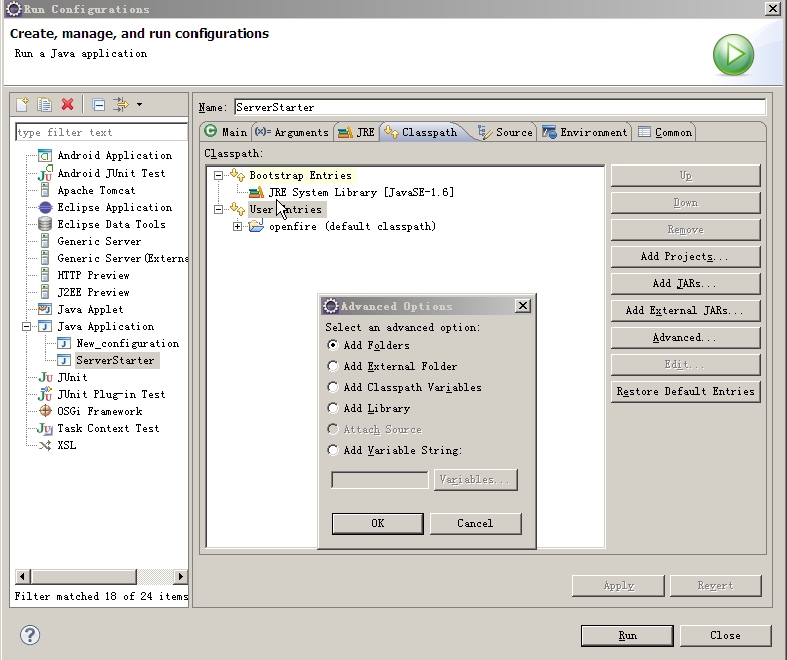Image resolution: width=787 pixels, height=660 pixels.
Task: Click the Collapse All toolbar icon
Action: (x=98, y=104)
